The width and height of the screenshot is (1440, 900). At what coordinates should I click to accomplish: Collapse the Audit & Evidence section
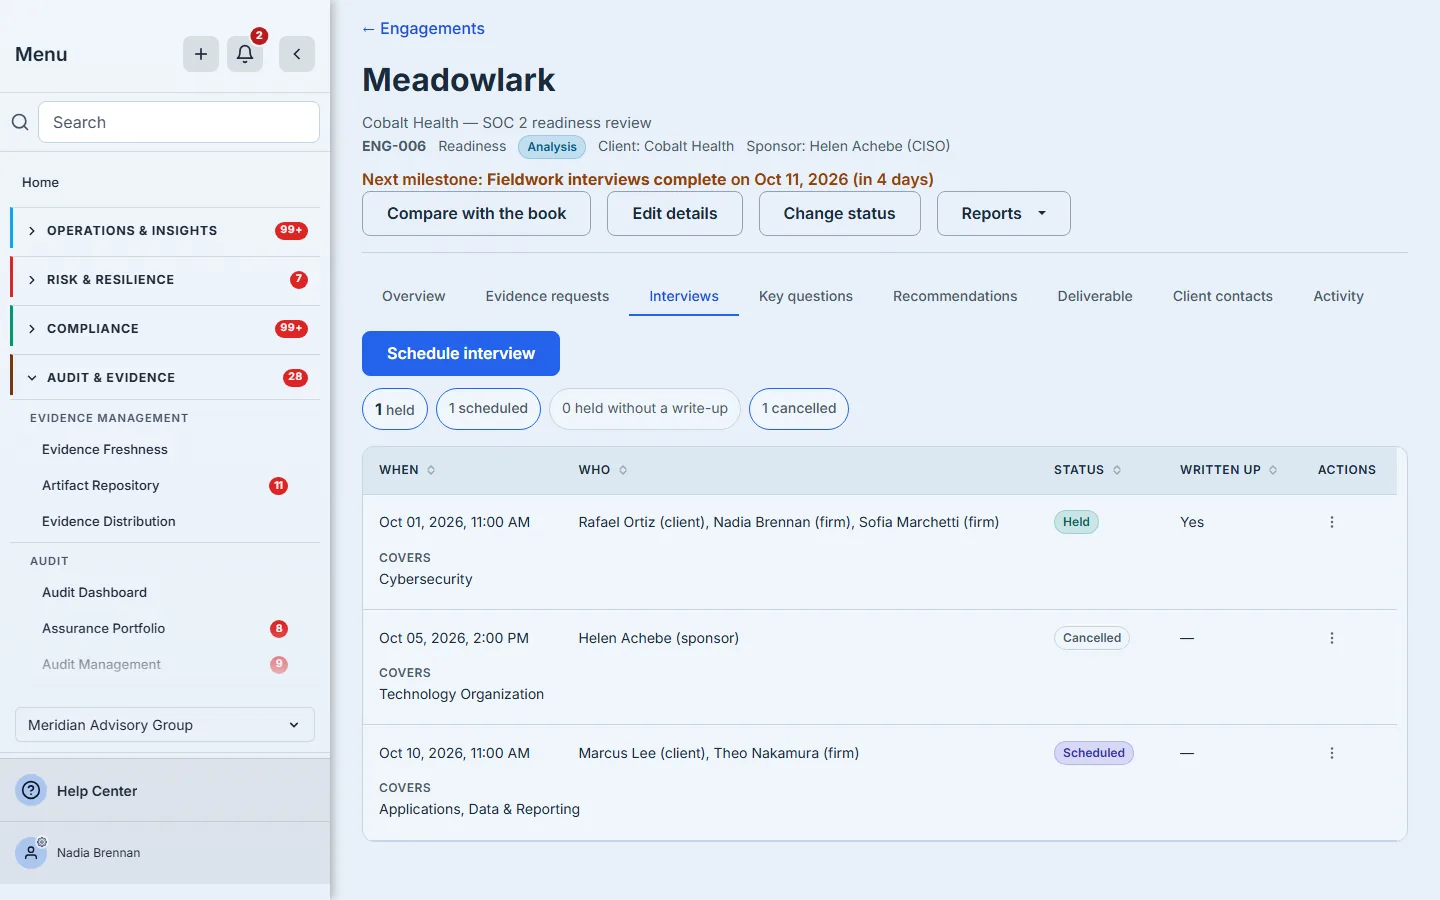coord(165,378)
